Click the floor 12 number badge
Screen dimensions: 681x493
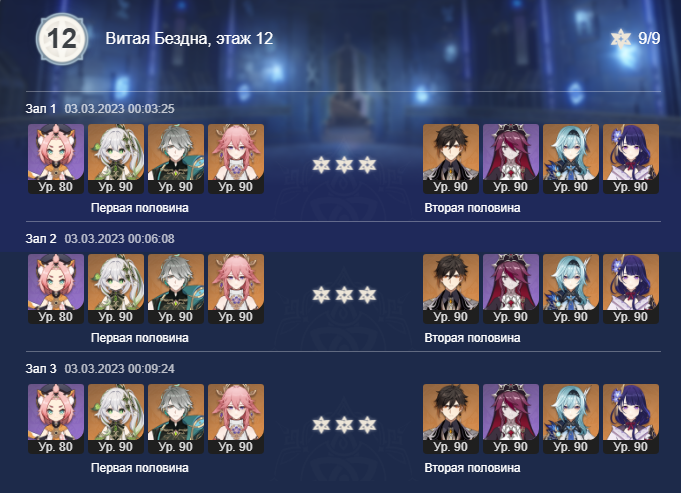(x=62, y=39)
